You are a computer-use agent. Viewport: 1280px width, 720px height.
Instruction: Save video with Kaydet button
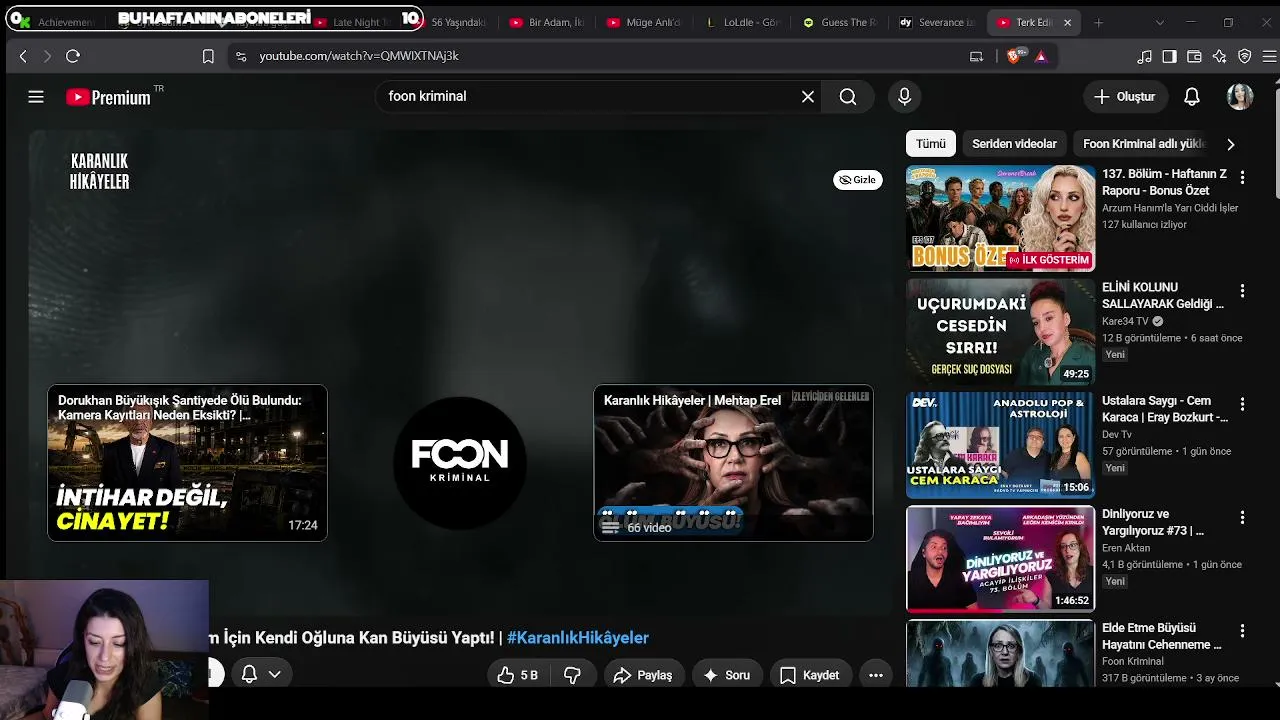click(x=810, y=675)
